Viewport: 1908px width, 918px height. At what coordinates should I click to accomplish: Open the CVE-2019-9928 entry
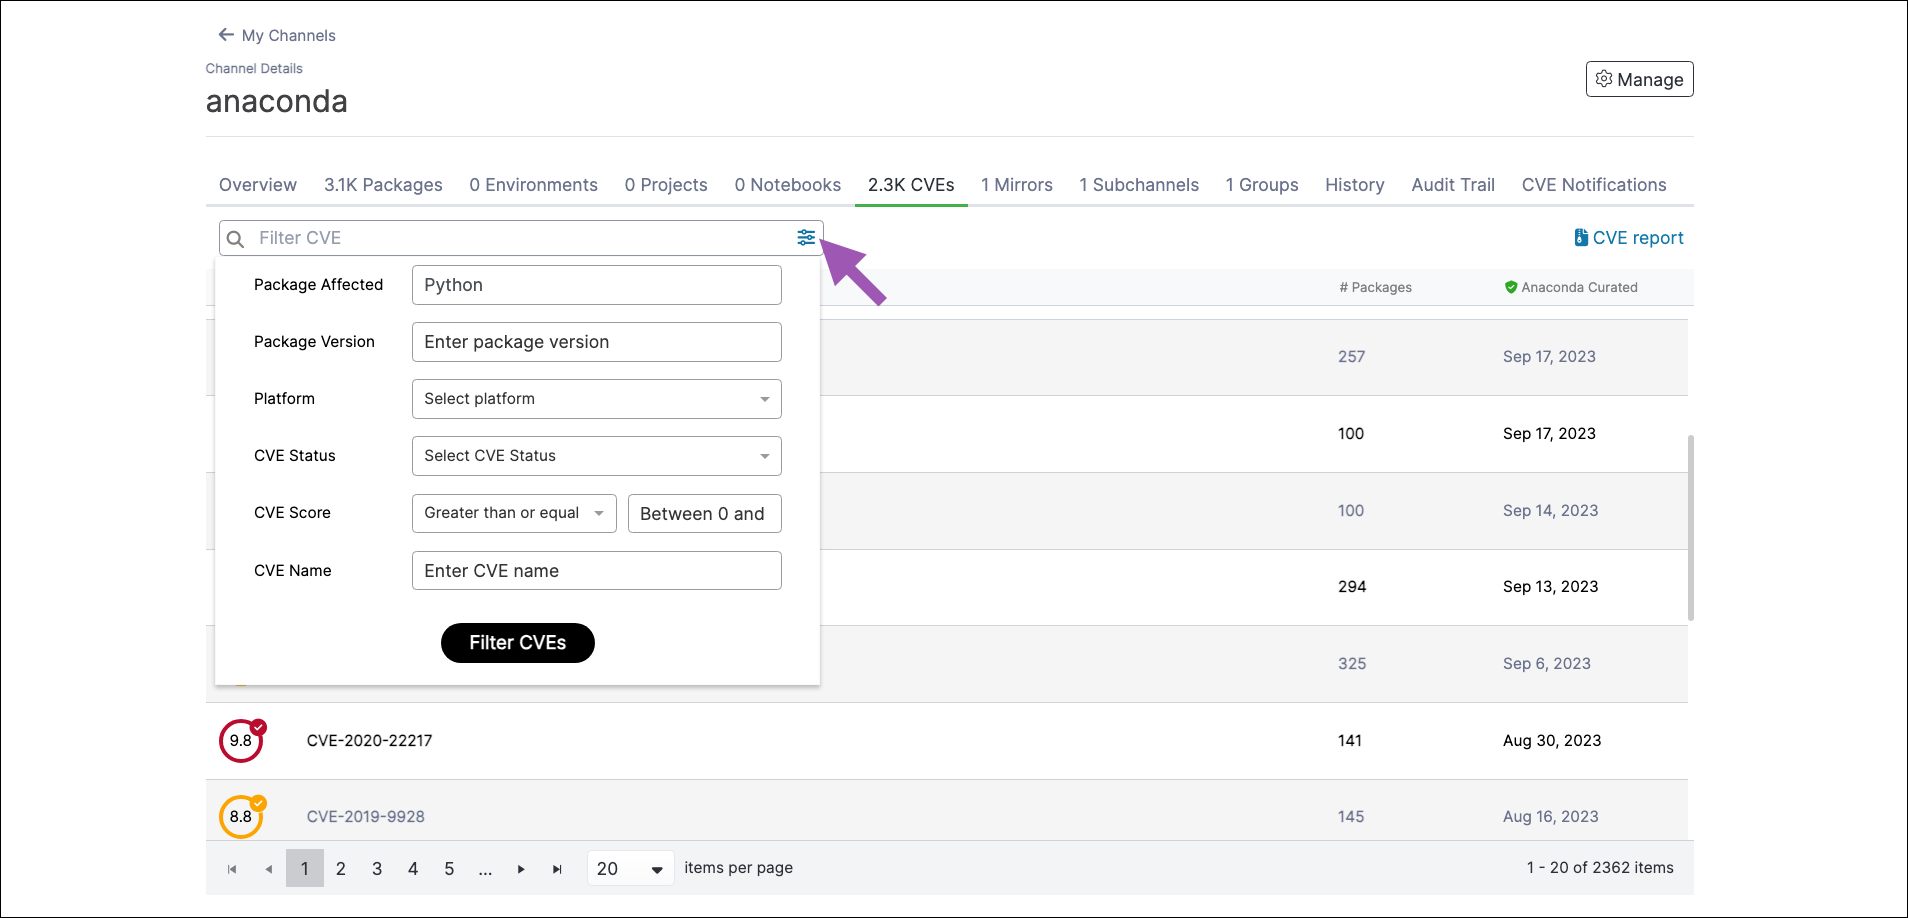(x=365, y=817)
